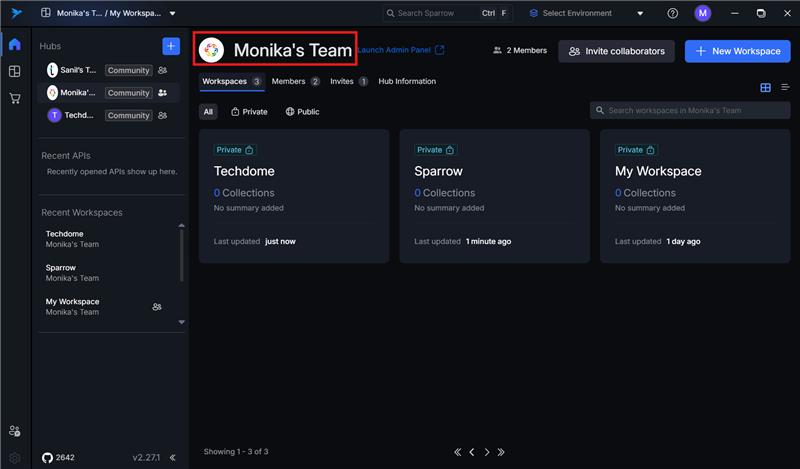
Task: Click the Showing 1 - 3 of 3 text
Action: tap(236, 452)
